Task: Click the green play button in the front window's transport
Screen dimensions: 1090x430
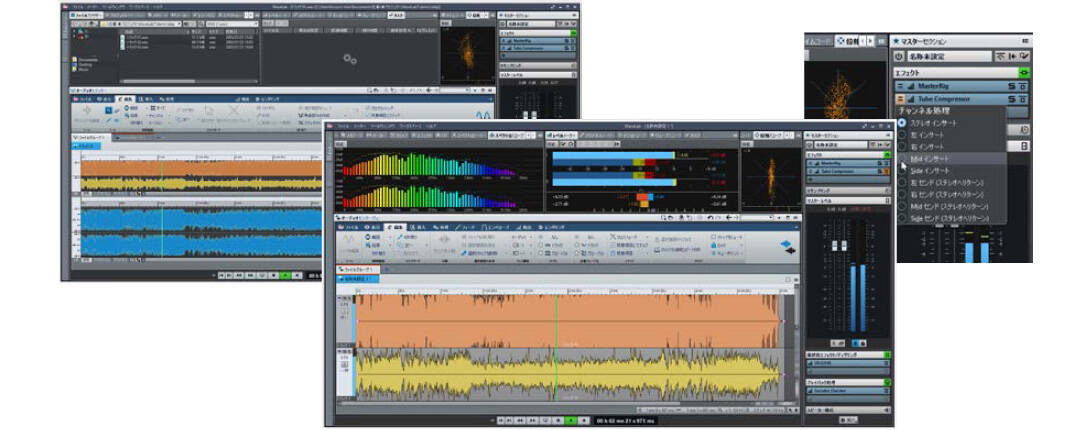Action: tap(570, 420)
